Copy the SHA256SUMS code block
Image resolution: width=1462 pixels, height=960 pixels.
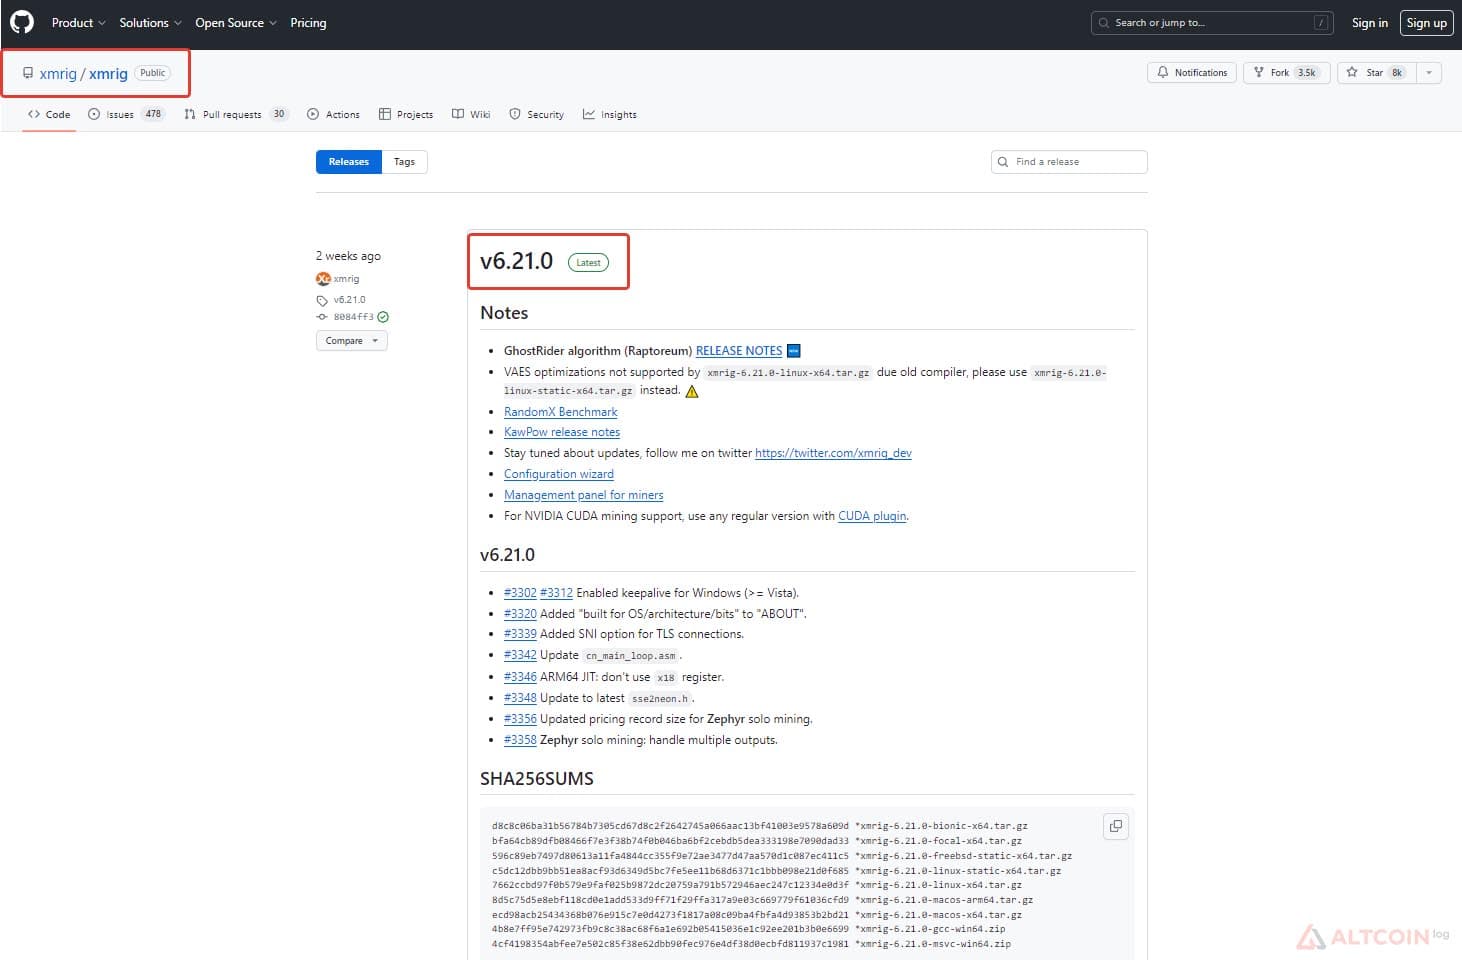pyautogui.click(x=1116, y=826)
